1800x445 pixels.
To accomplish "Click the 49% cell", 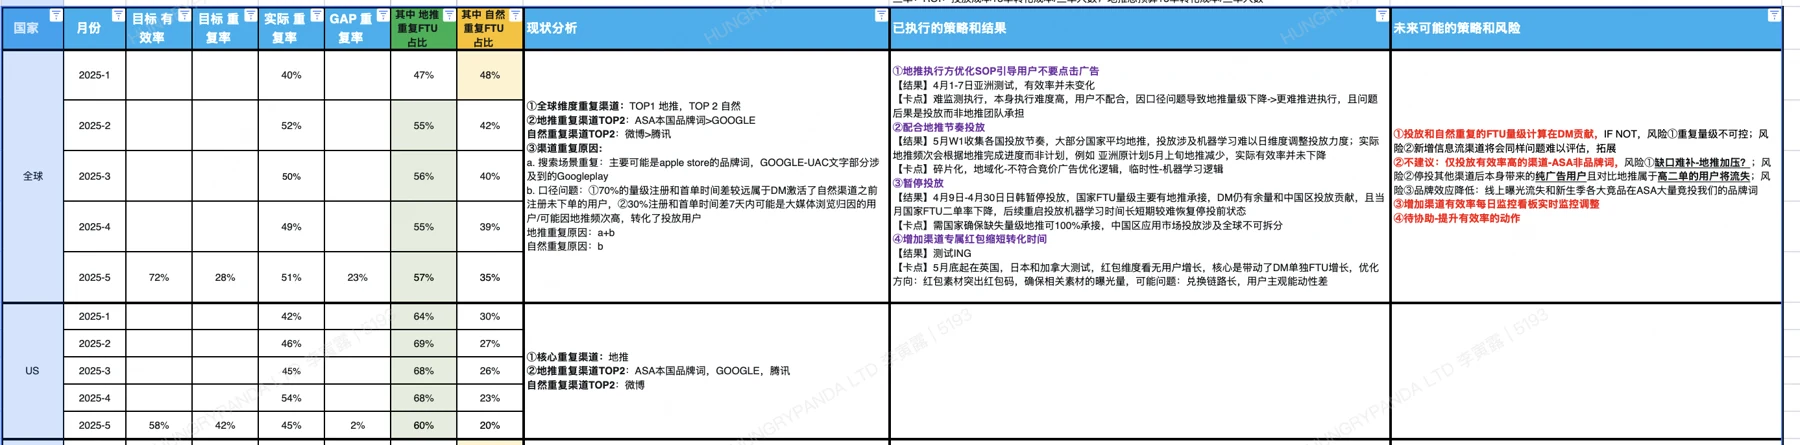I will 291,227.
